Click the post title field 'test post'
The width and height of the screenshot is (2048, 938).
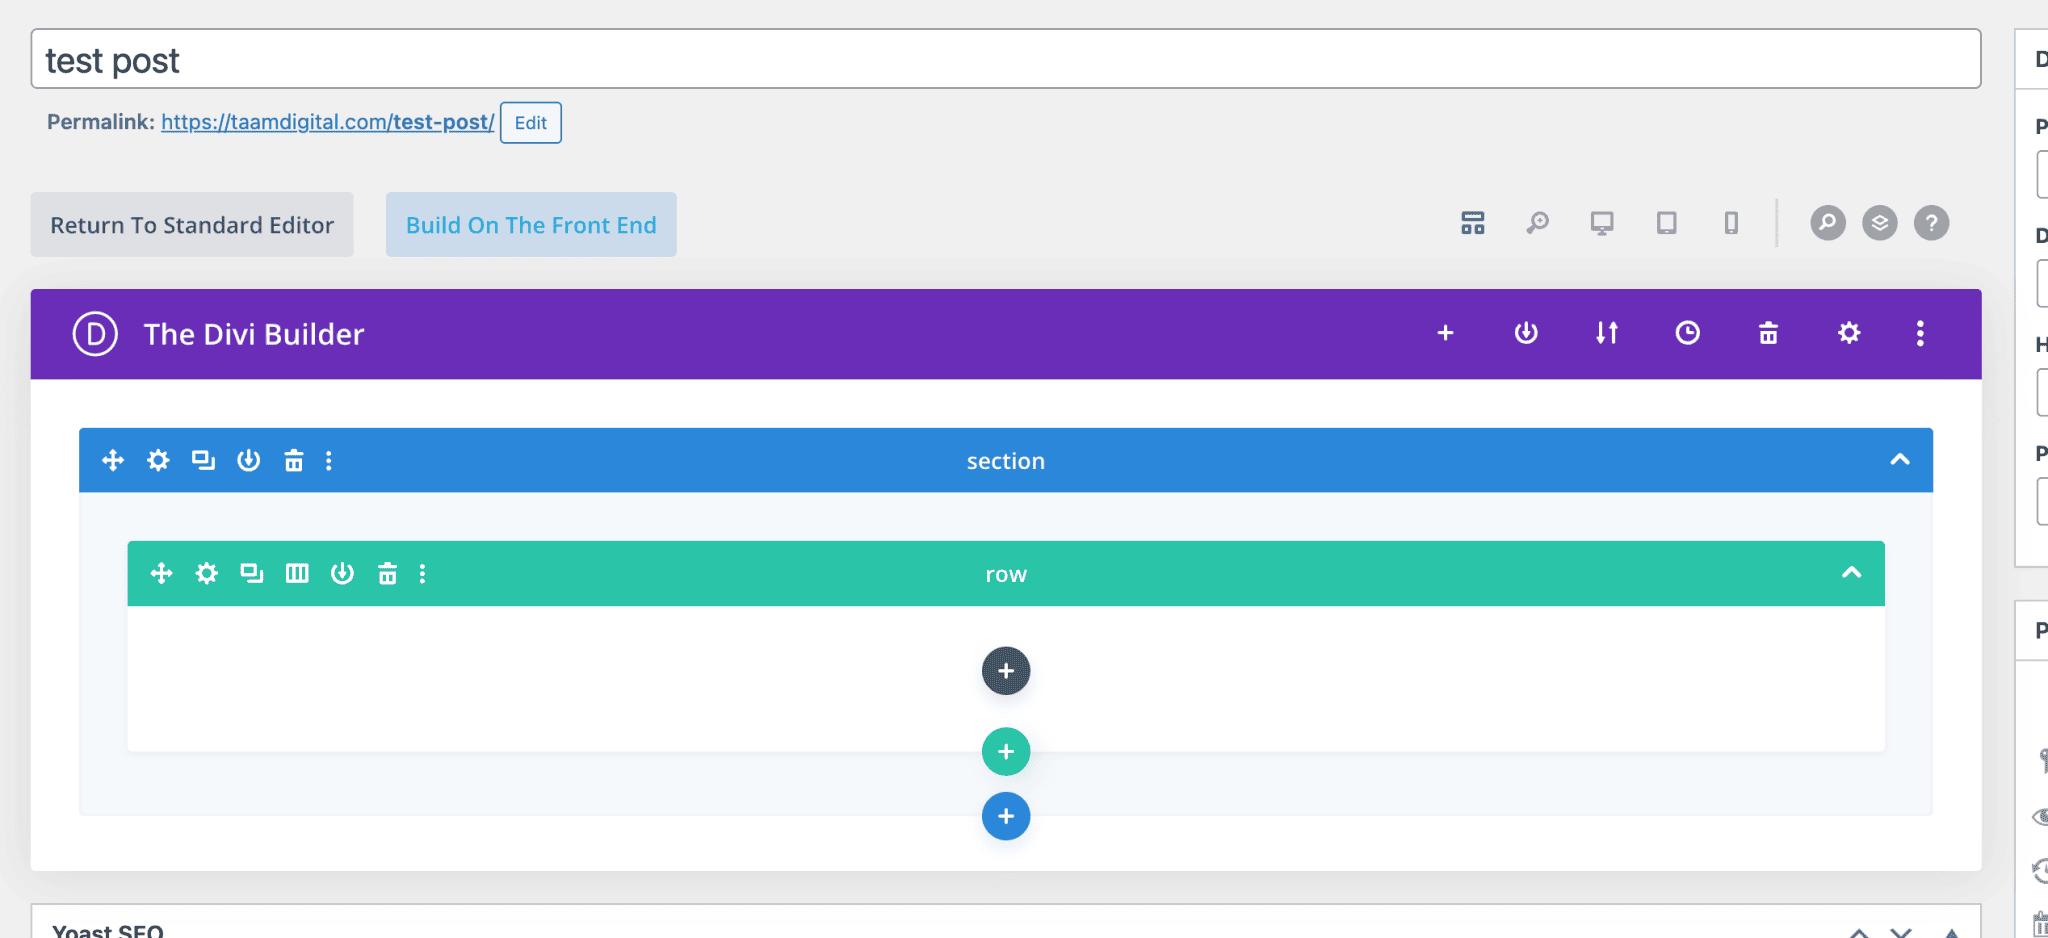[x=1005, y=59]
